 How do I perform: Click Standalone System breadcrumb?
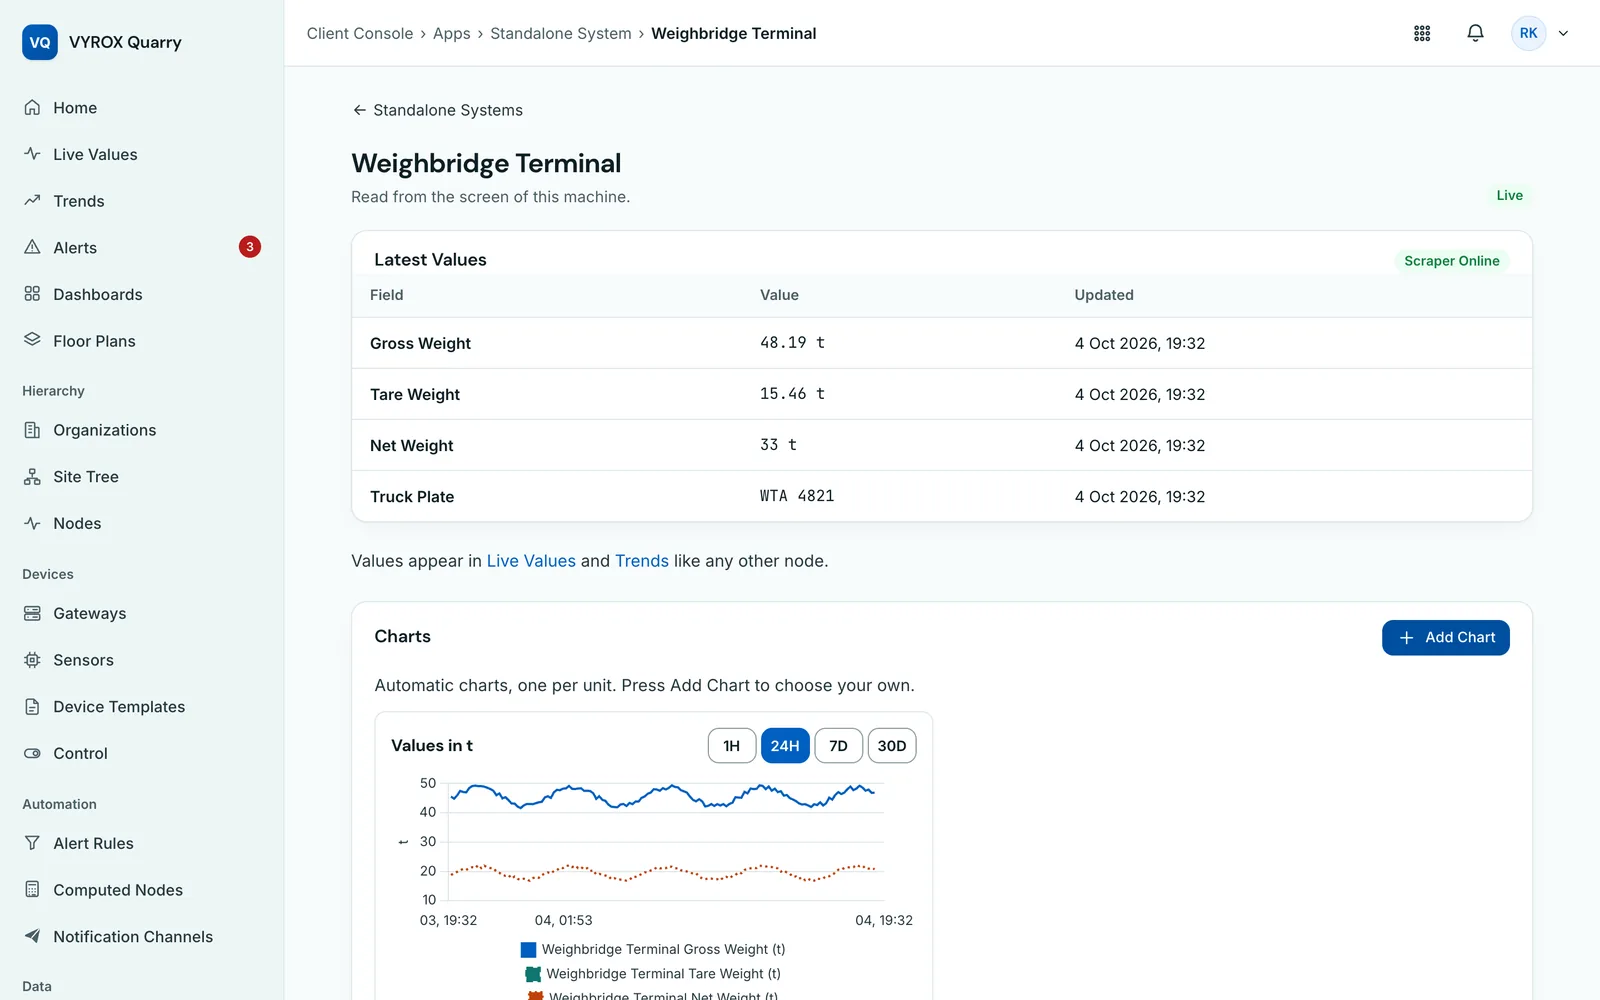pyautogui.click(x=561, y=33)
